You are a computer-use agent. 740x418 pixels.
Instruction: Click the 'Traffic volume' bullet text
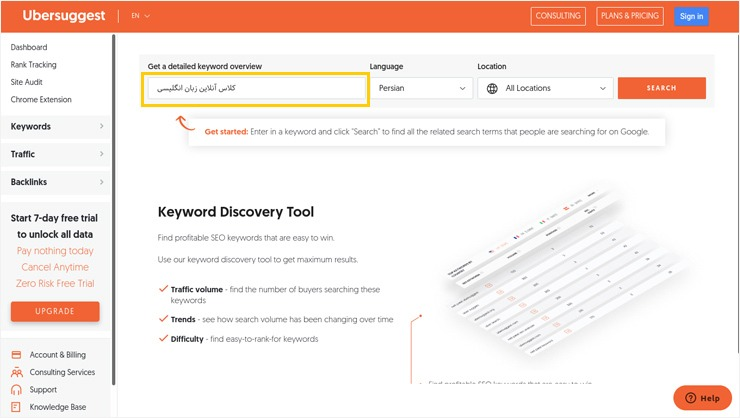coord(196,290)
